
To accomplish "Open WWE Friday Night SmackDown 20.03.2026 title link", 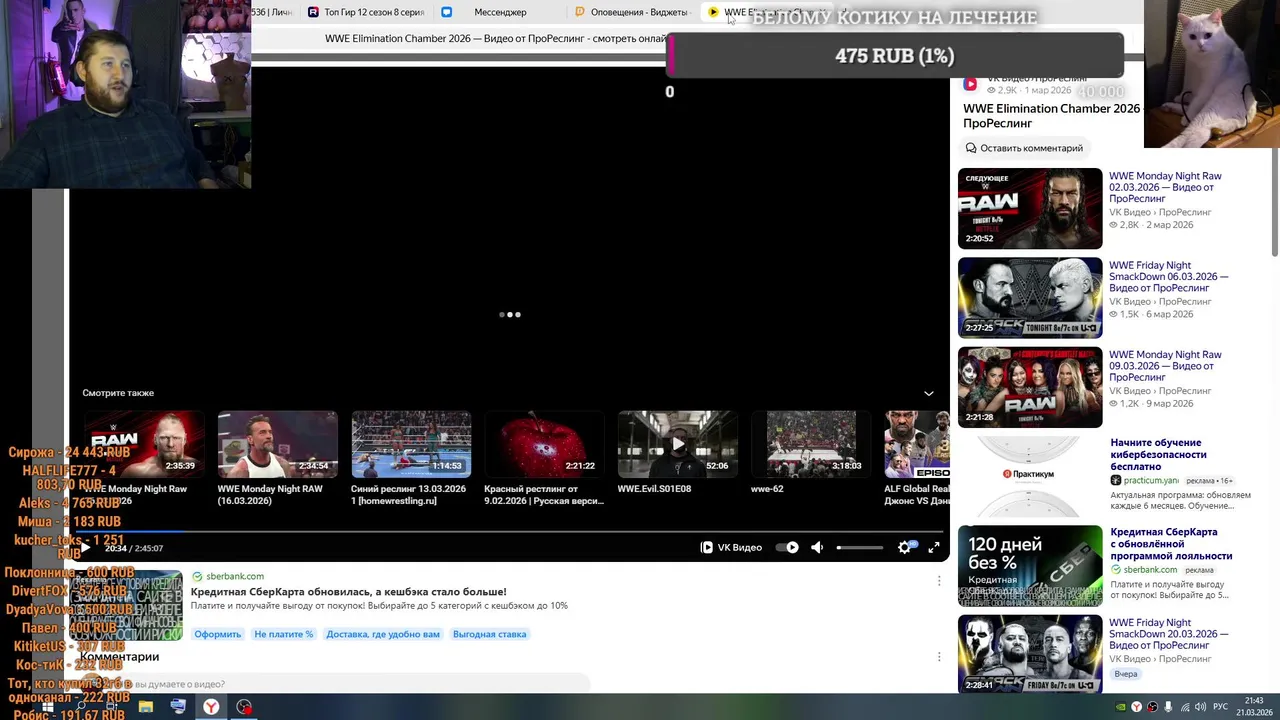I will 1168,634.
